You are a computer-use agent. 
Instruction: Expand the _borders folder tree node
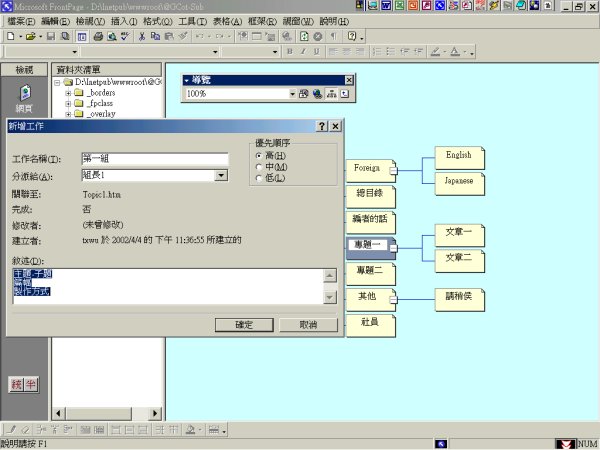[69, 92]
